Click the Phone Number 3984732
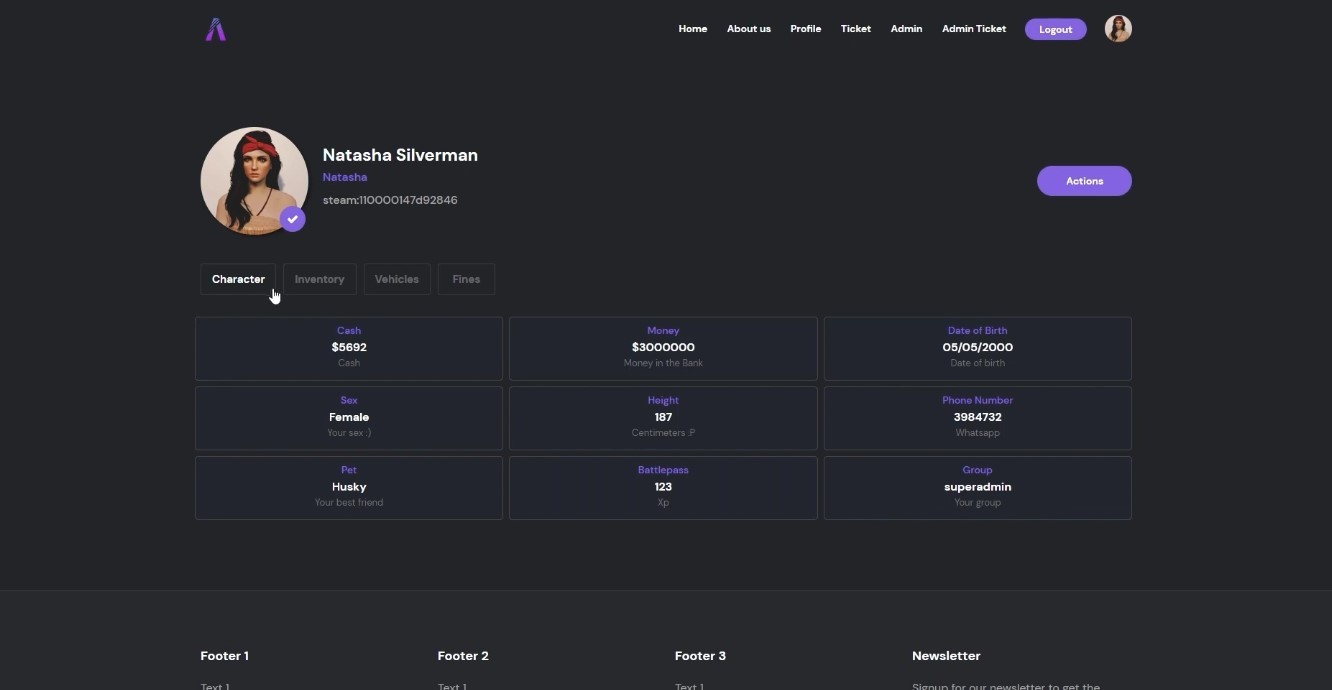 click(978, 417)
